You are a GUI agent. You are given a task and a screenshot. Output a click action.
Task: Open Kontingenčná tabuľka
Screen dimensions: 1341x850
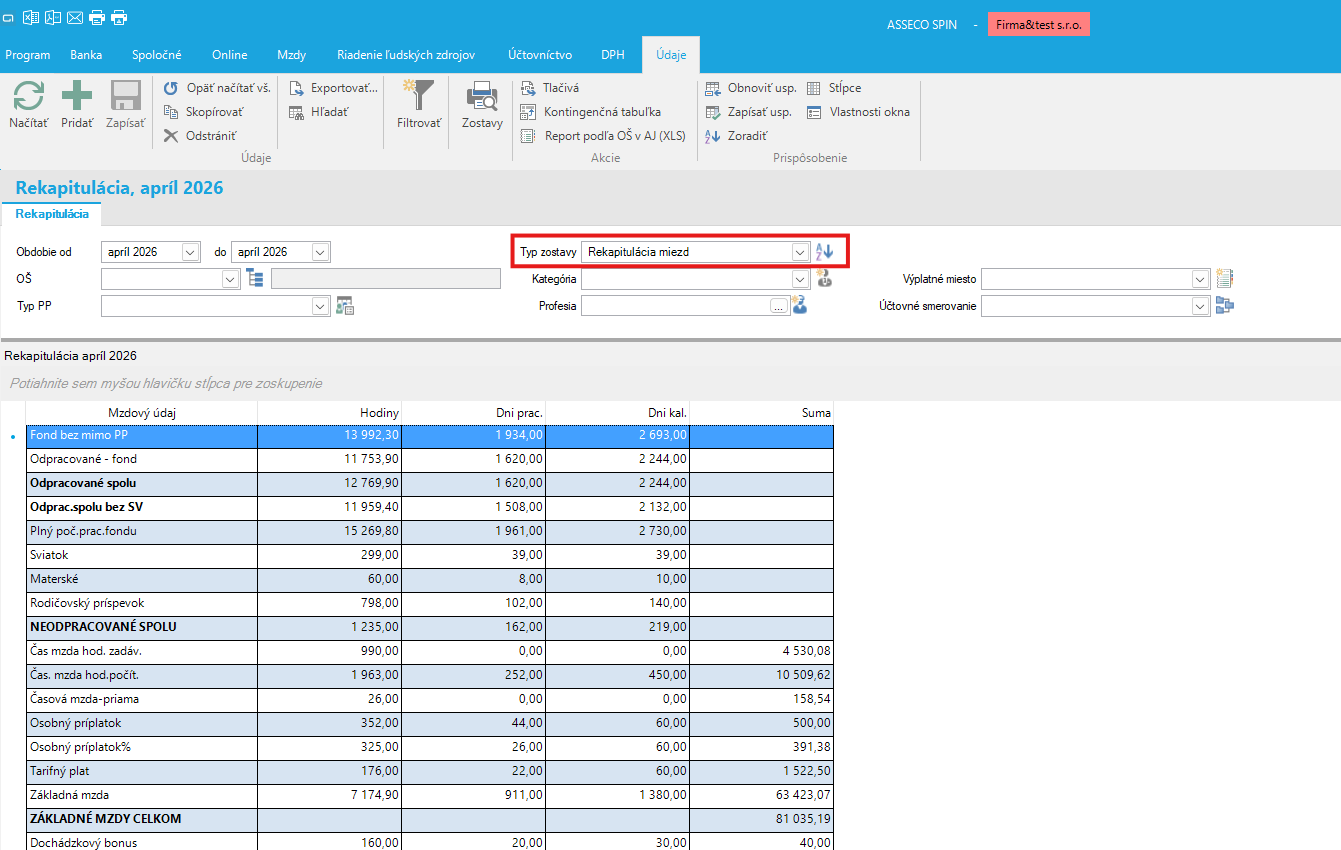[591, 112]
